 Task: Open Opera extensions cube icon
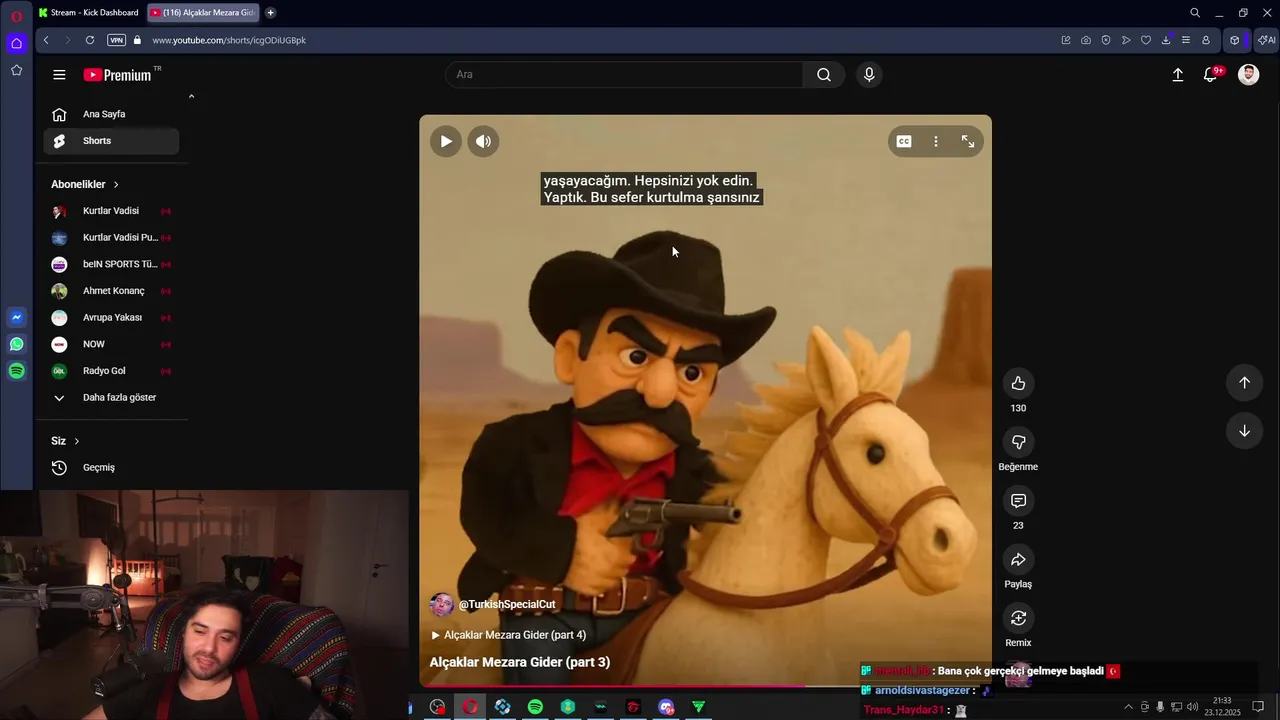(x=1235, y=40)
